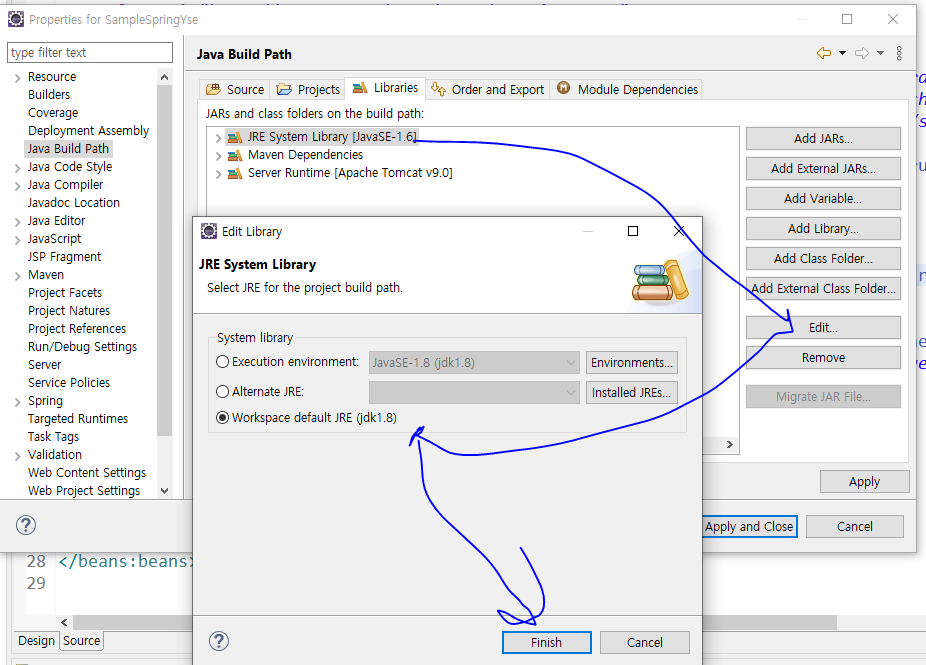Click the Installed JREs button
The height and width of the screenshot is (665, 926).
631,393
